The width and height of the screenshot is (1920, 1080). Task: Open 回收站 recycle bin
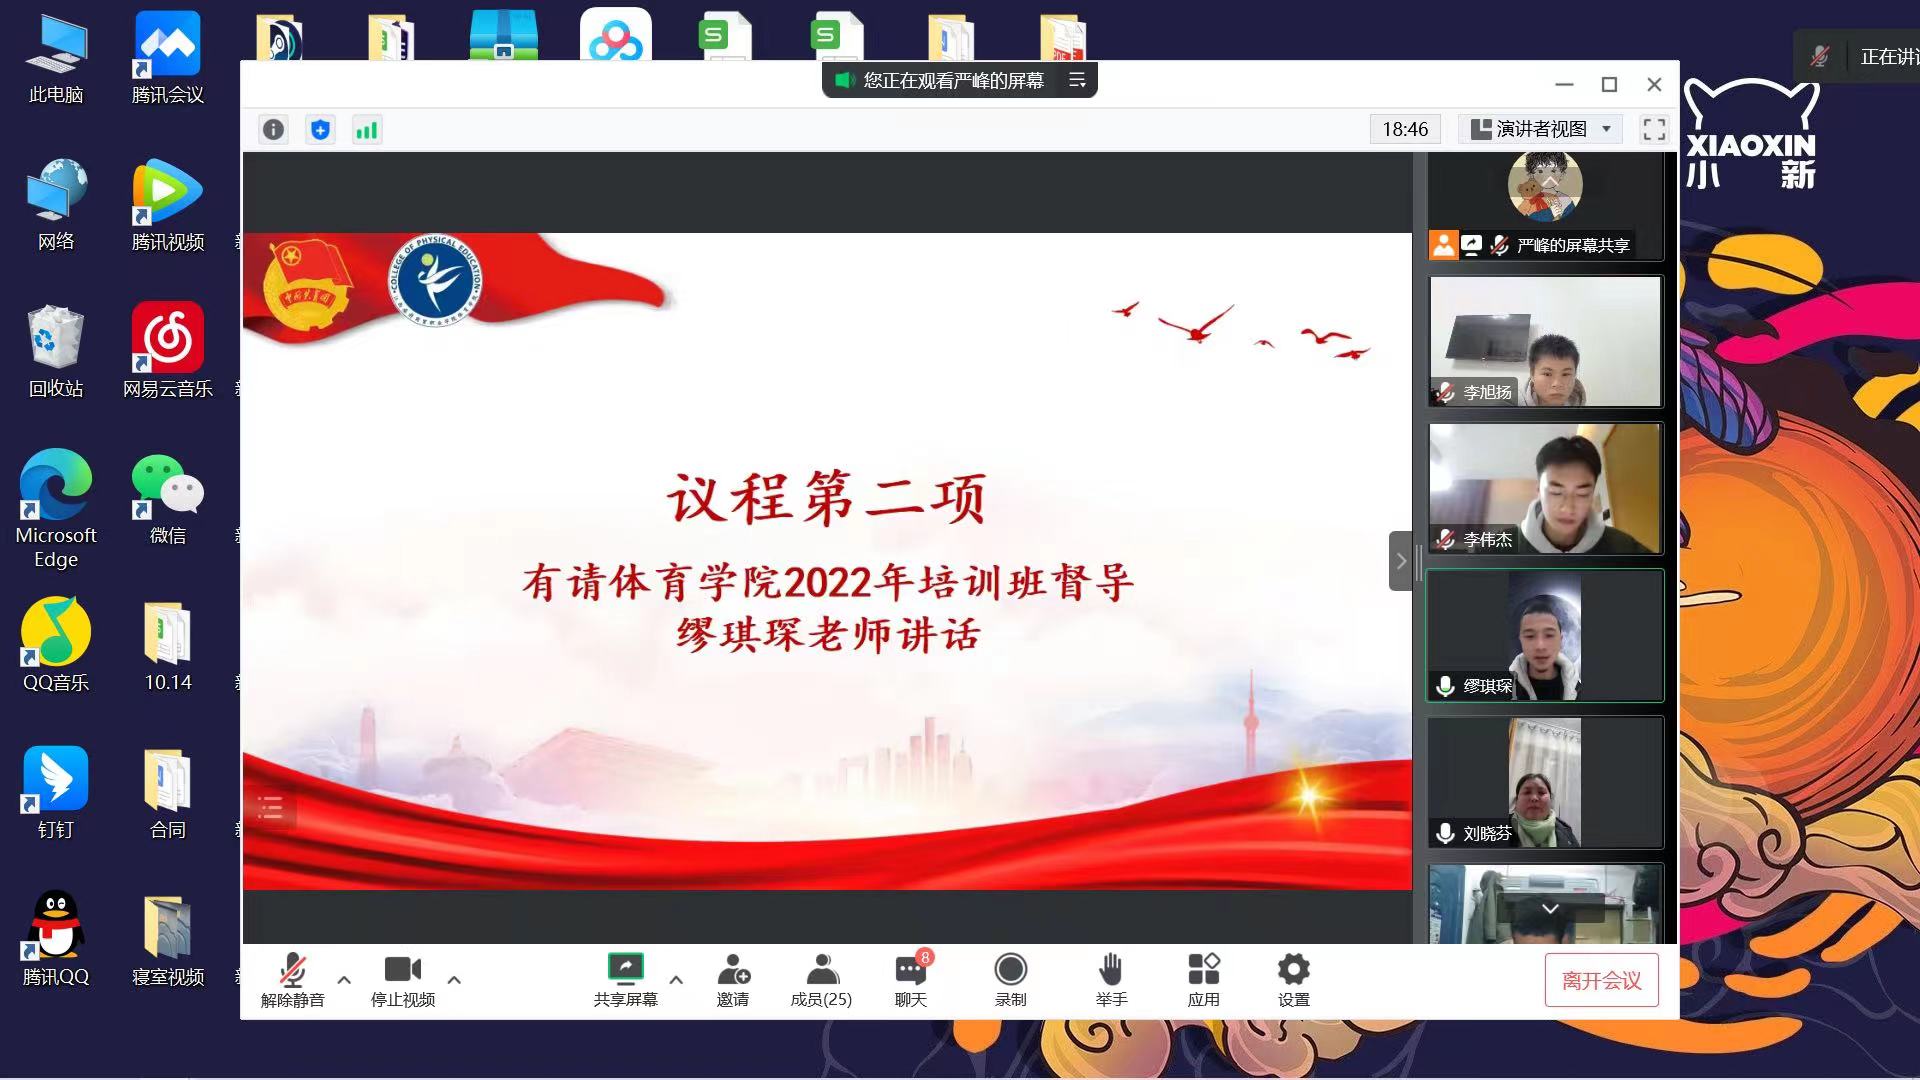[56, 352]
